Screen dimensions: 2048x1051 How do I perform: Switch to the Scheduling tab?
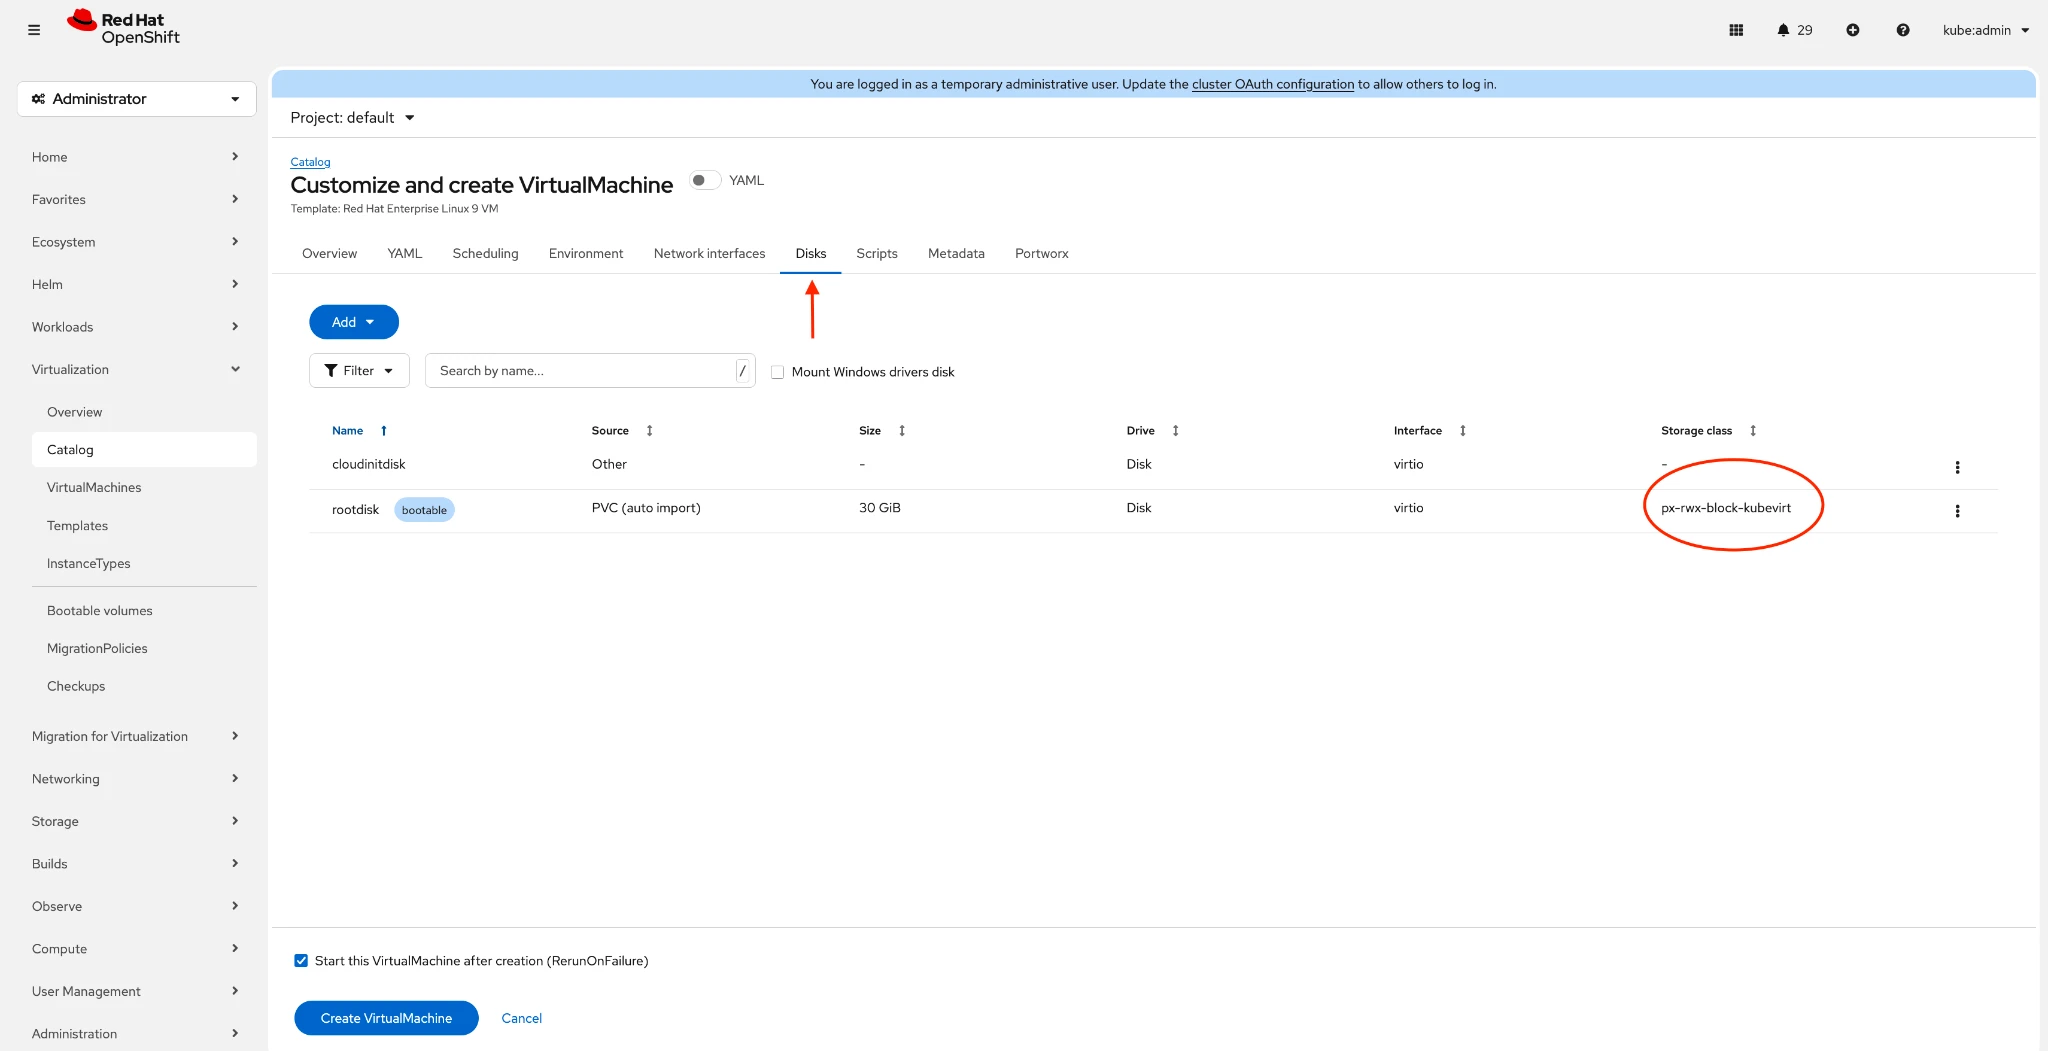click(x=485, y=254)
